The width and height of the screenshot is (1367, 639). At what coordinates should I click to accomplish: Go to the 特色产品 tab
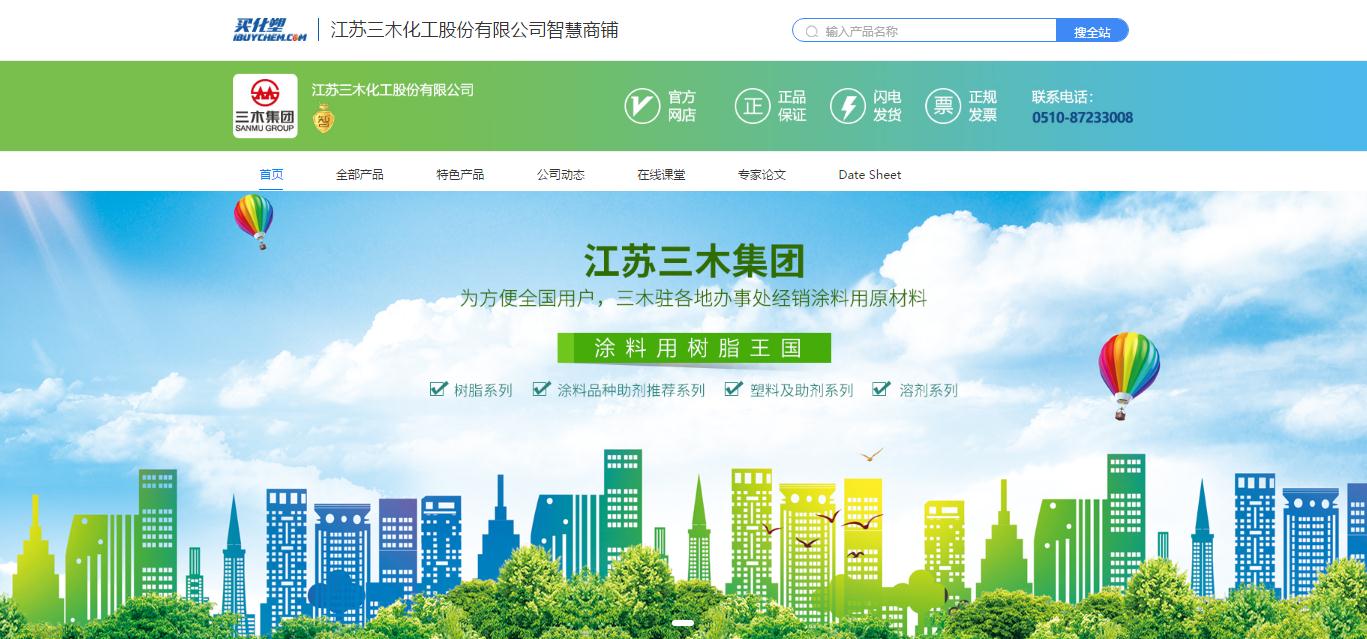click(460, 174)
